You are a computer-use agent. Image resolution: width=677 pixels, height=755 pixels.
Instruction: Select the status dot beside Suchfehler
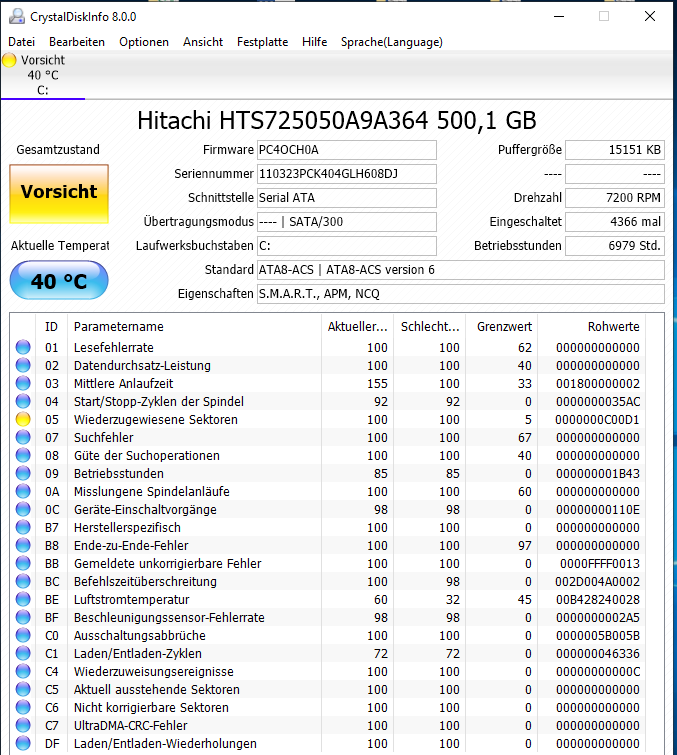[x=23, y=437]
